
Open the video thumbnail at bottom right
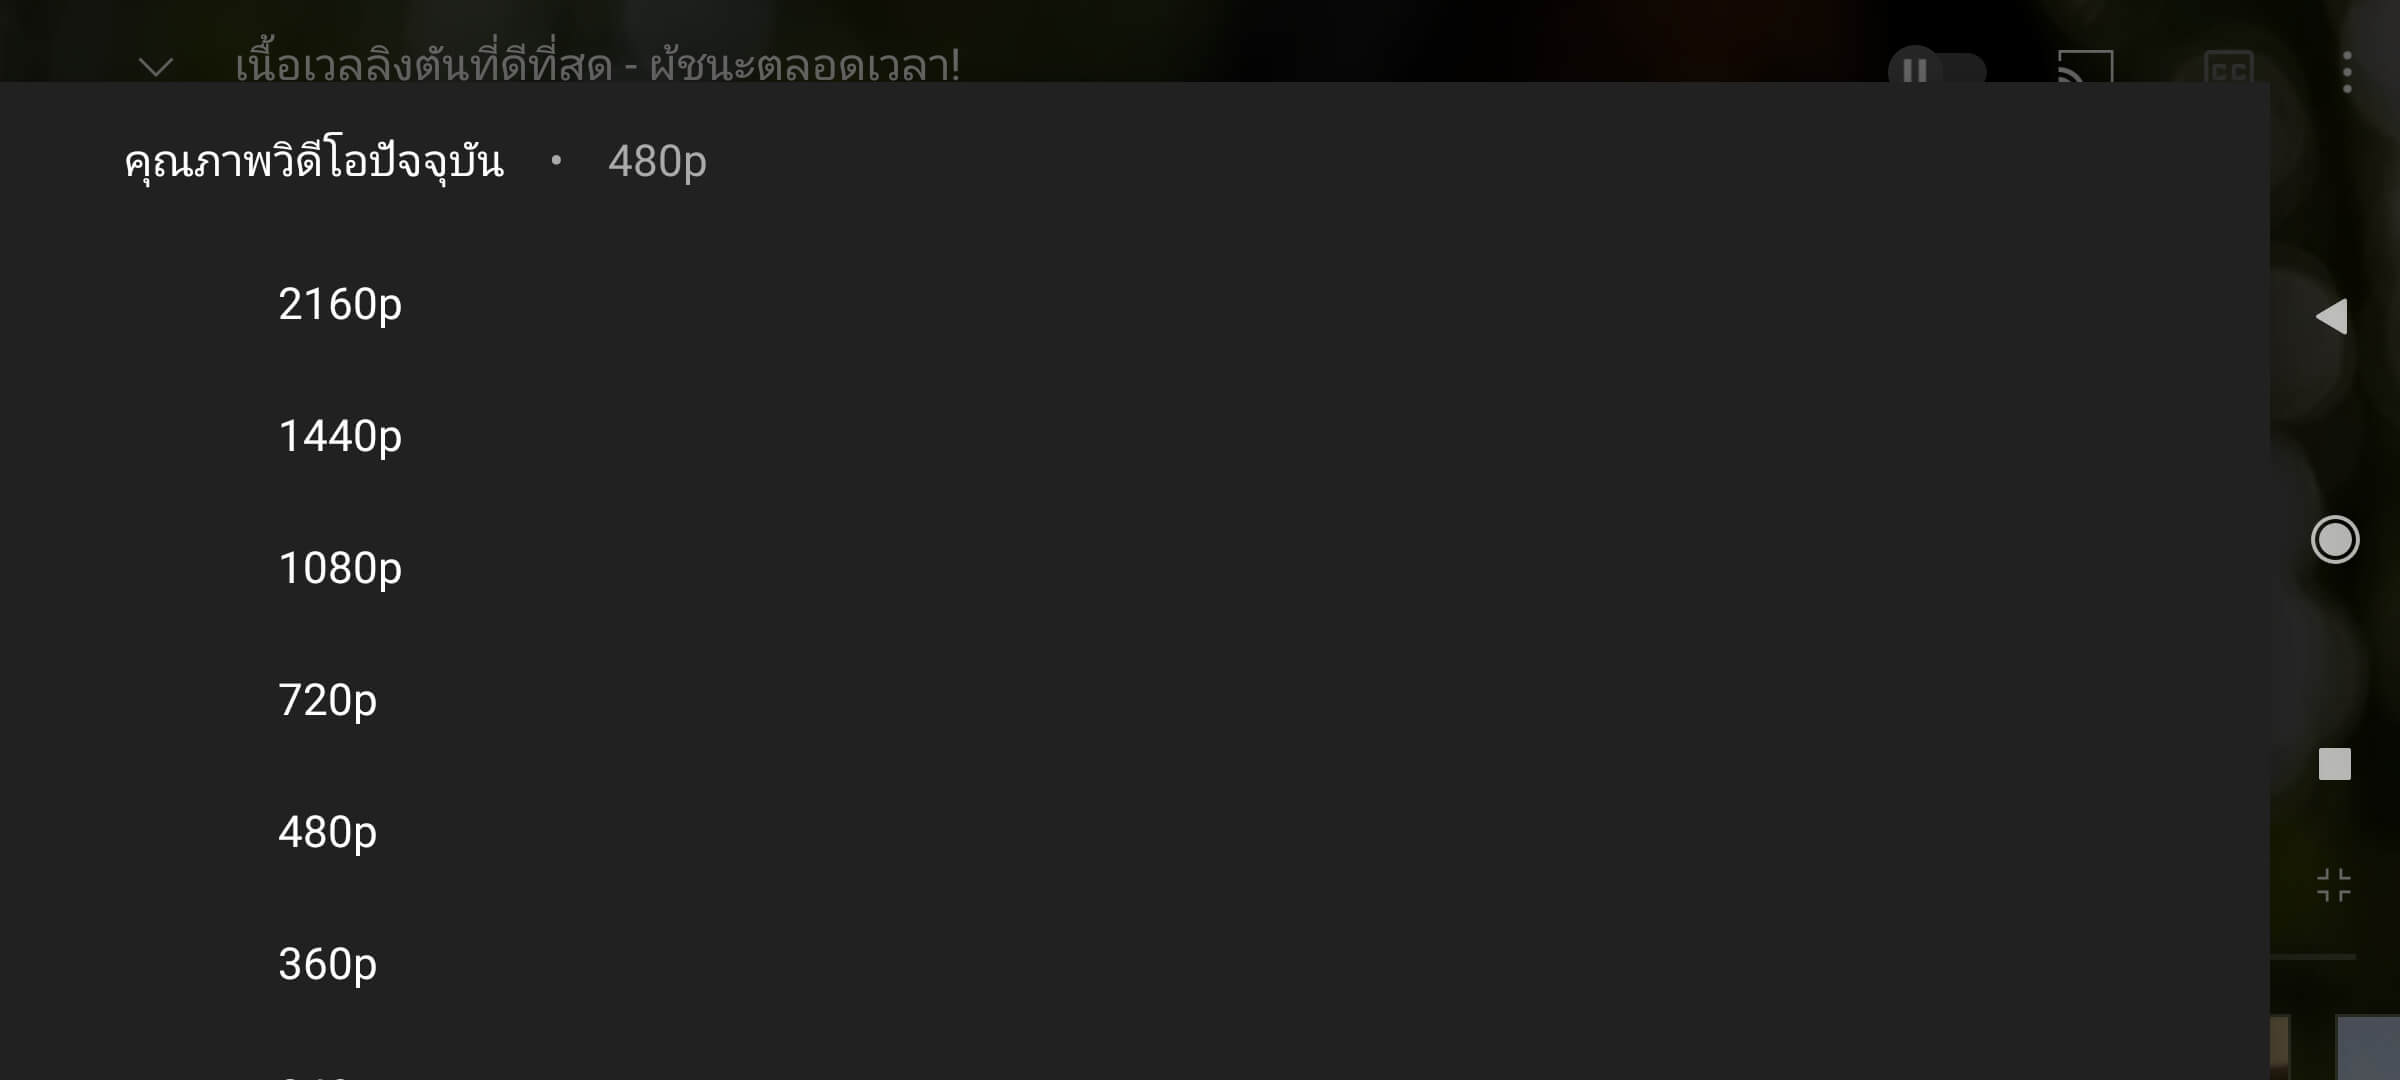[x=2368, y=1048]
